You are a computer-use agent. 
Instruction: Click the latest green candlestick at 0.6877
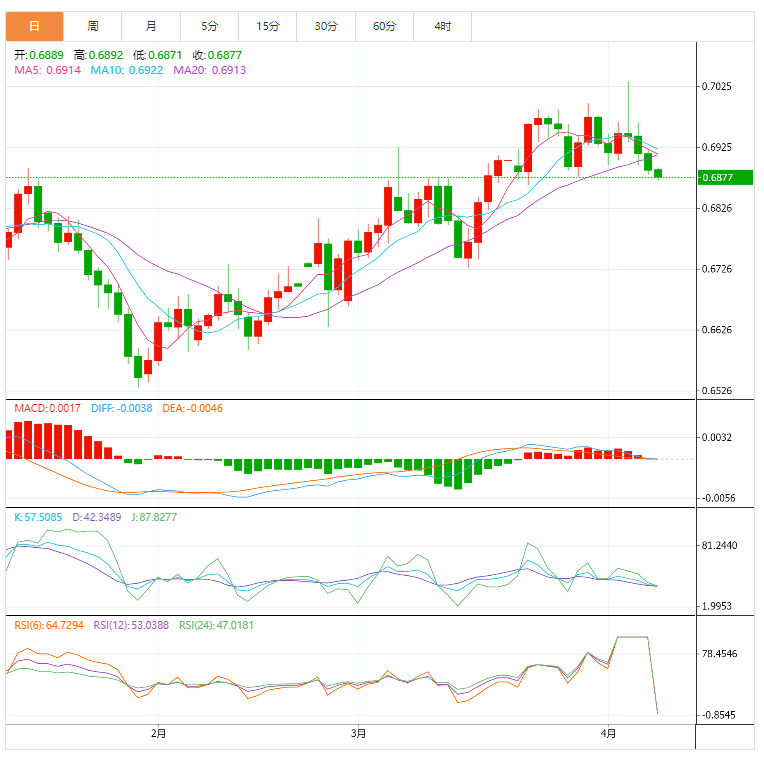658,173
